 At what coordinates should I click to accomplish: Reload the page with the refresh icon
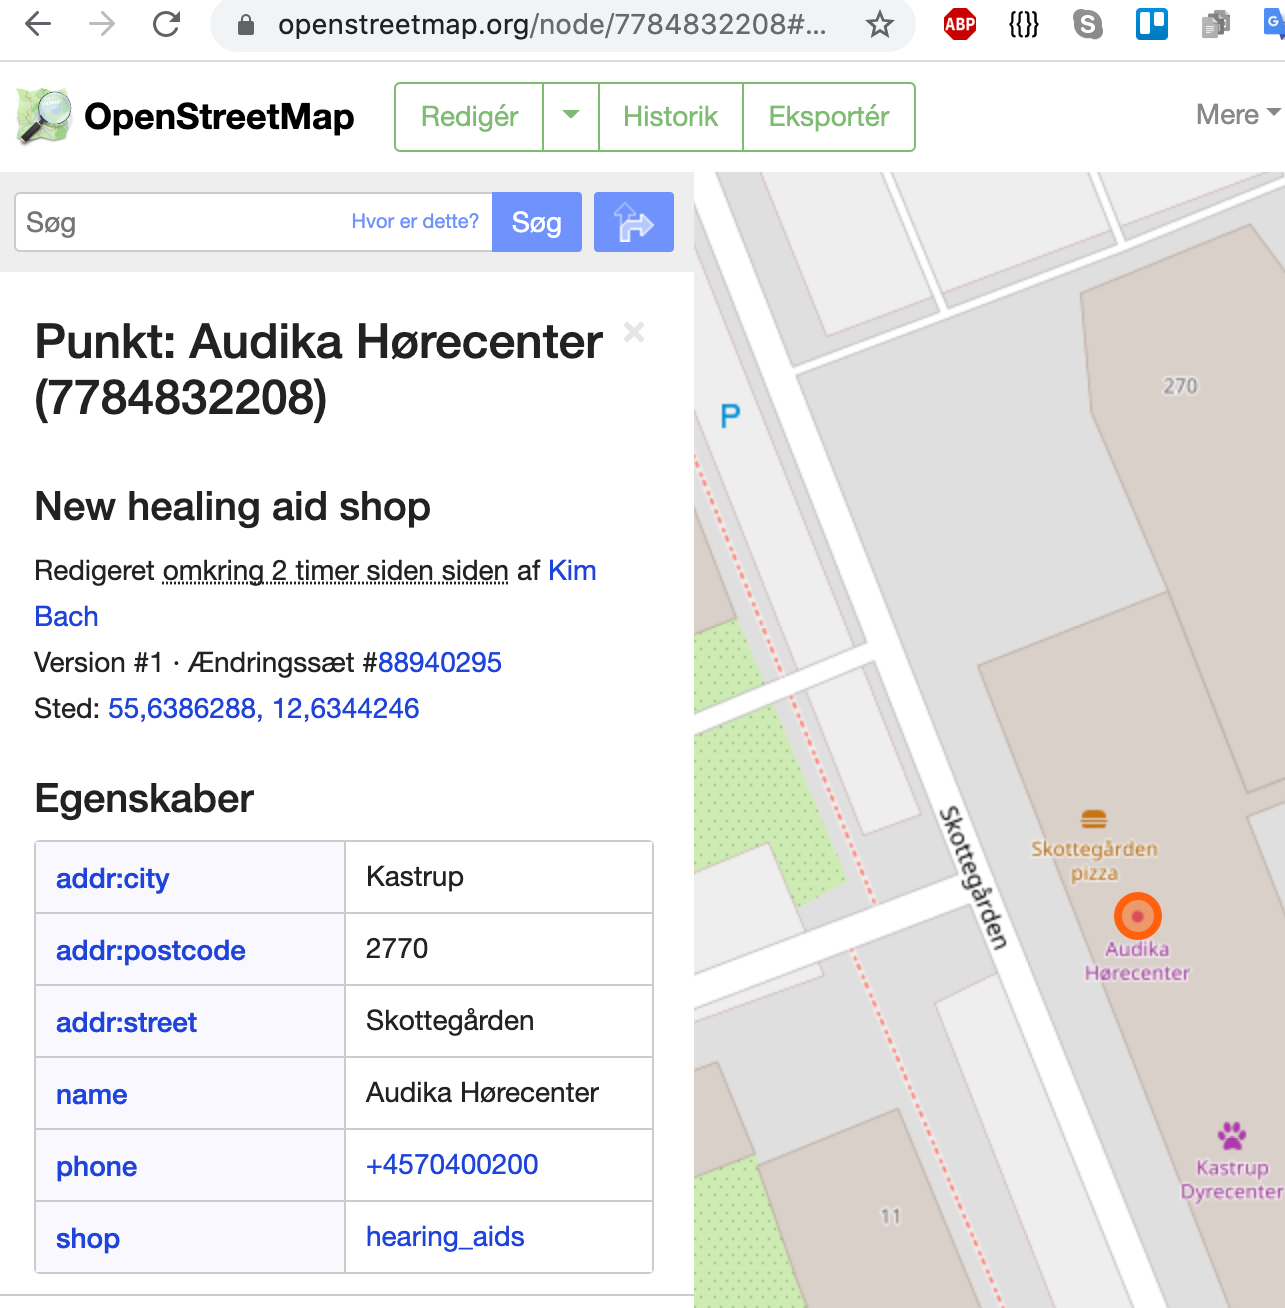[x=167, y=24]
